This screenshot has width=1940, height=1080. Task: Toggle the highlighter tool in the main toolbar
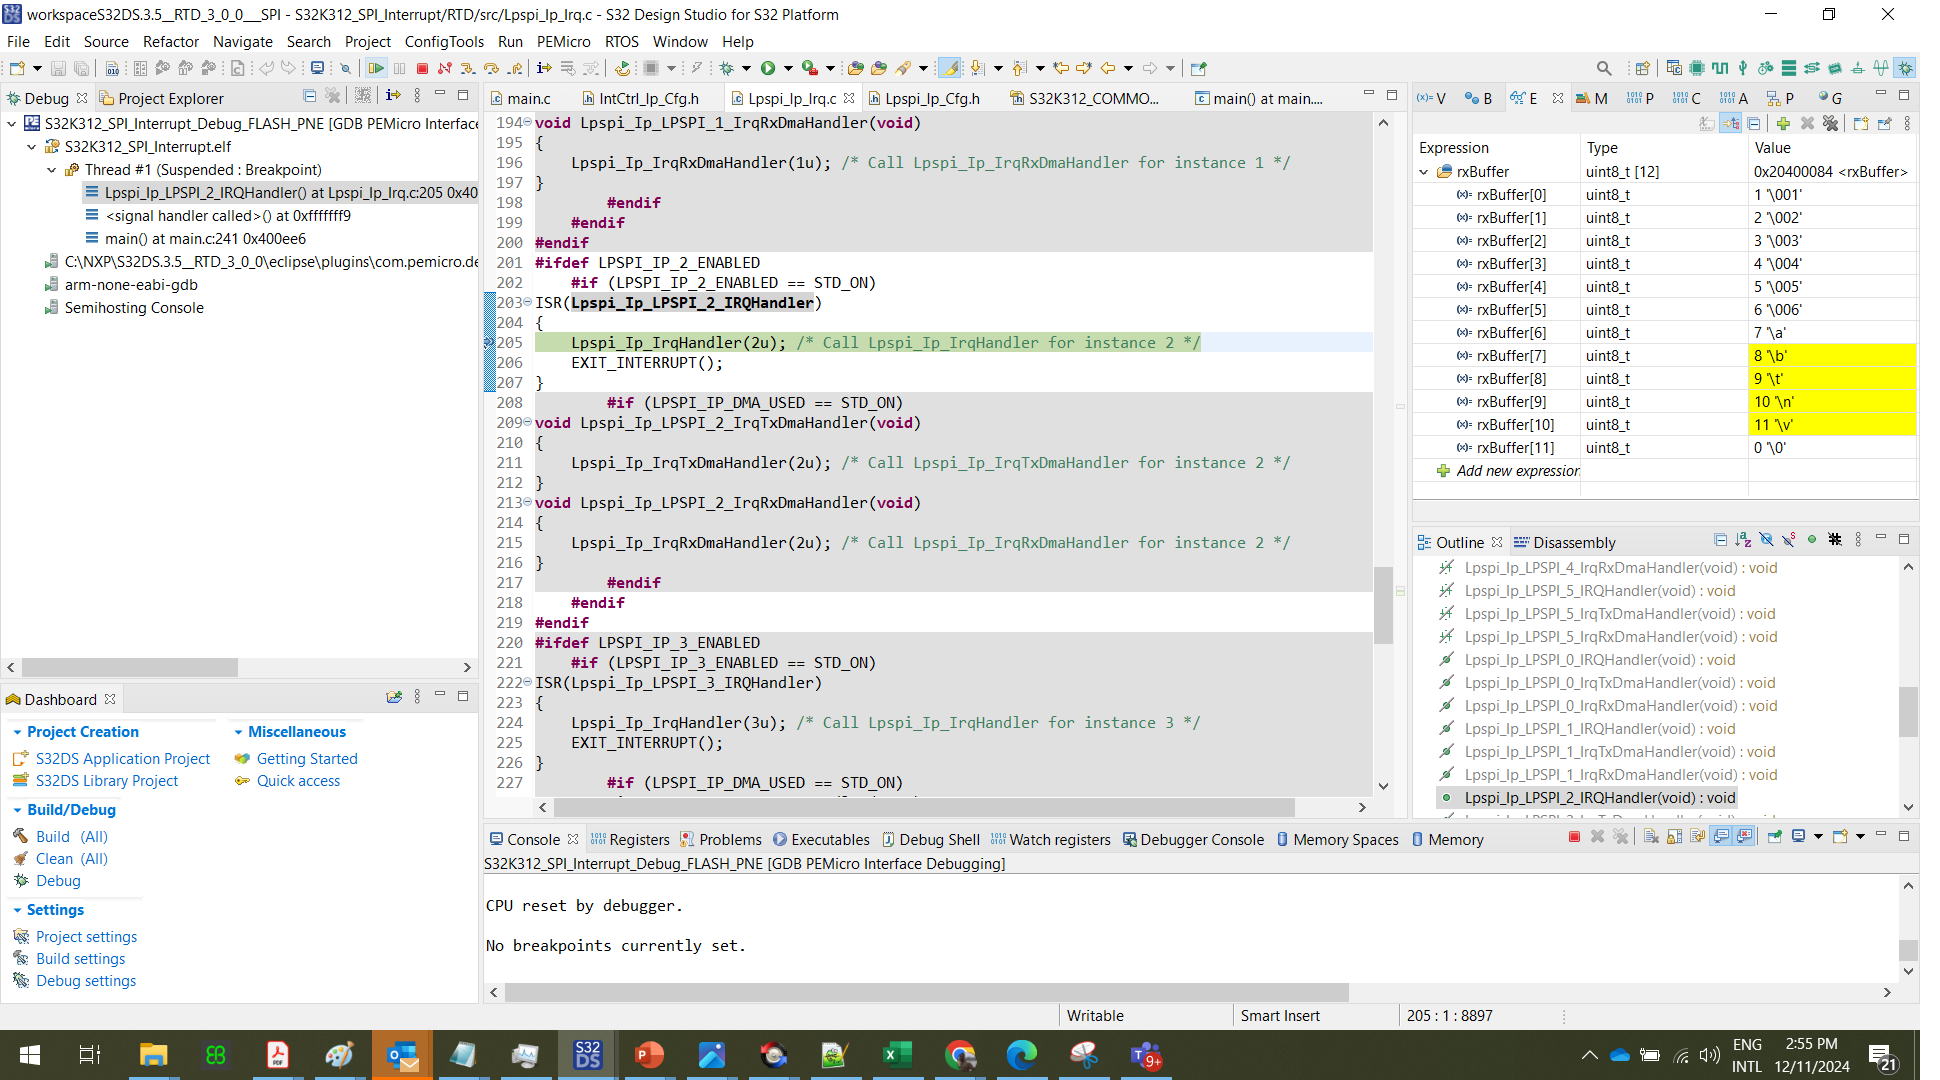[948, 68]
